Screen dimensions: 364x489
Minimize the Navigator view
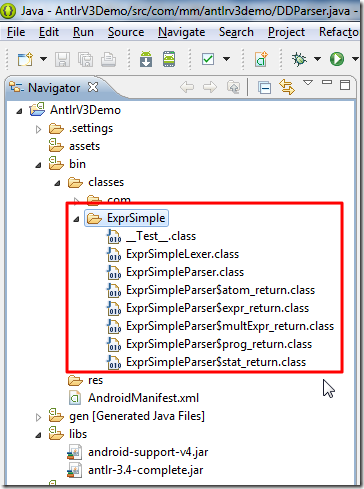coord(327,82)
